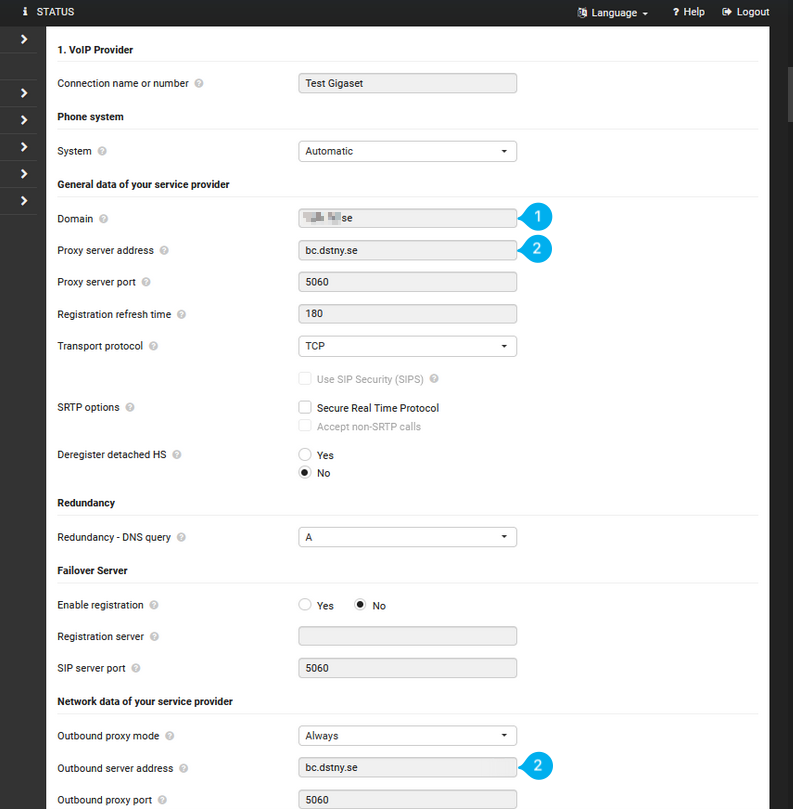This screenshot has width=793, height=809.
Task: Click the help icon beside Proxy server port
Action: click(x=148, y=282)
